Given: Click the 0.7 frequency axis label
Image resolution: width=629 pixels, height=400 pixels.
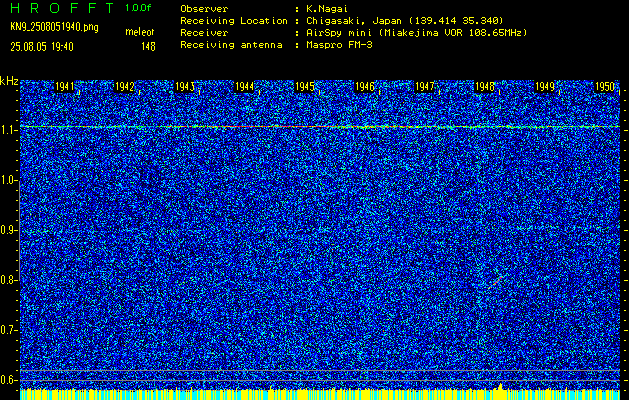Looking at the screenshot, I should pyautogui.click(x=7, y=330).
